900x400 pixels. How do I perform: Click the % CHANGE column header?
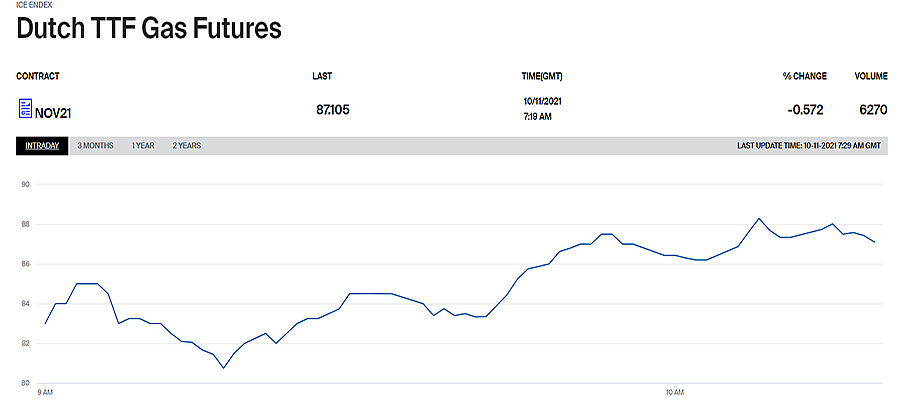point(805,76)
